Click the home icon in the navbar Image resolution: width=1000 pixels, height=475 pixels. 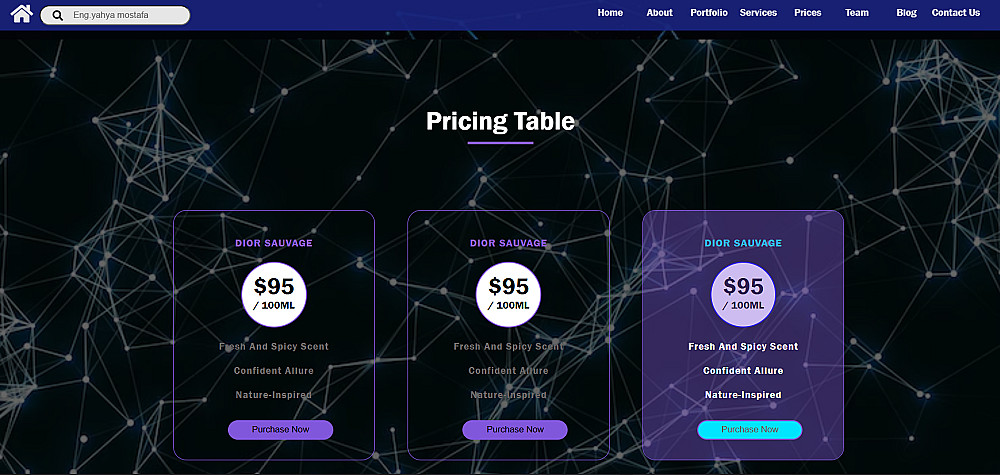22,14
